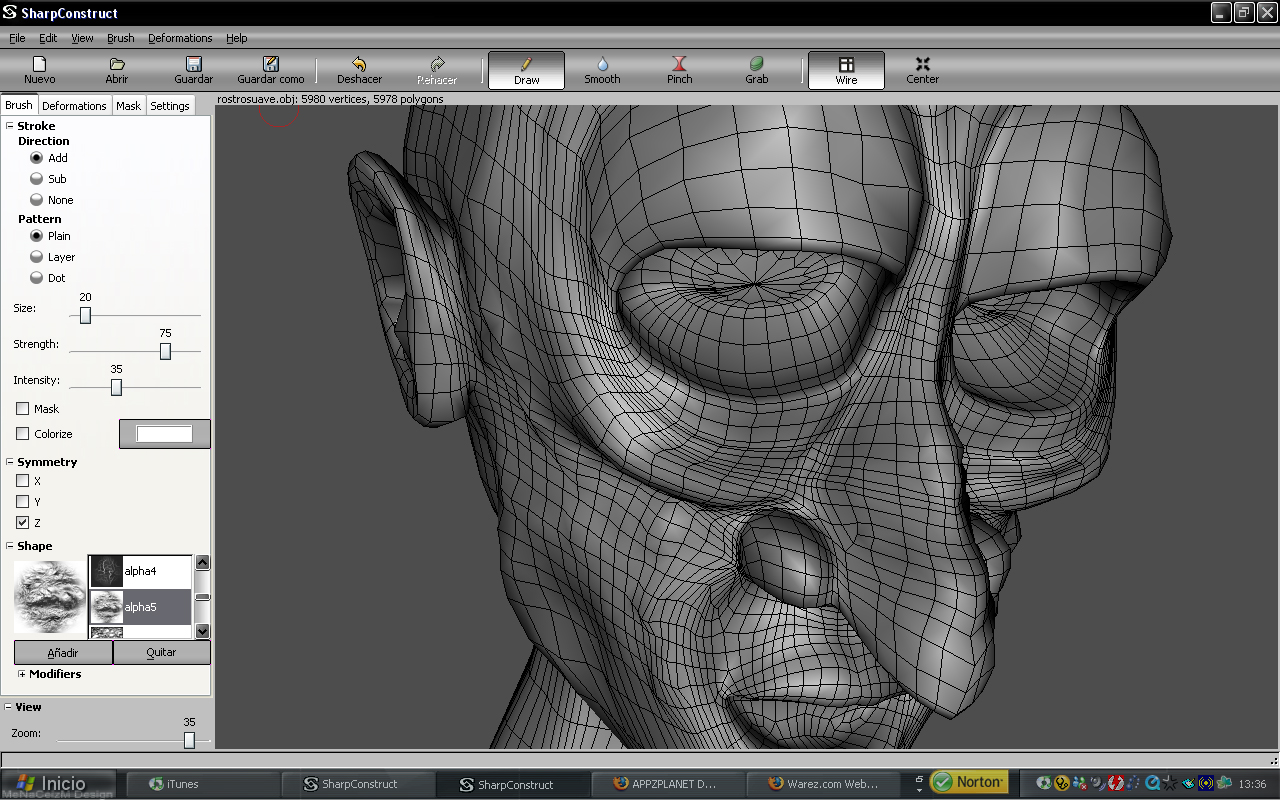This screenshot has height=800, width=1280.
Task: Select the Draw brush tool
Action: [526, 70]
